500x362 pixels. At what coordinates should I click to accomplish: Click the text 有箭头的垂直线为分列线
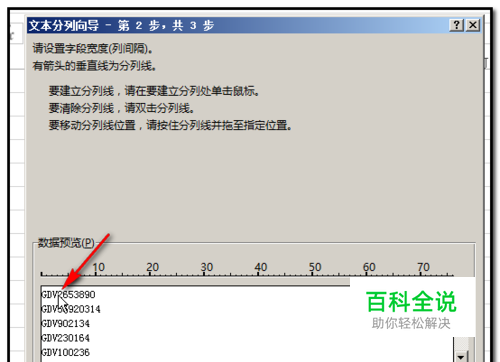(94, 66)
